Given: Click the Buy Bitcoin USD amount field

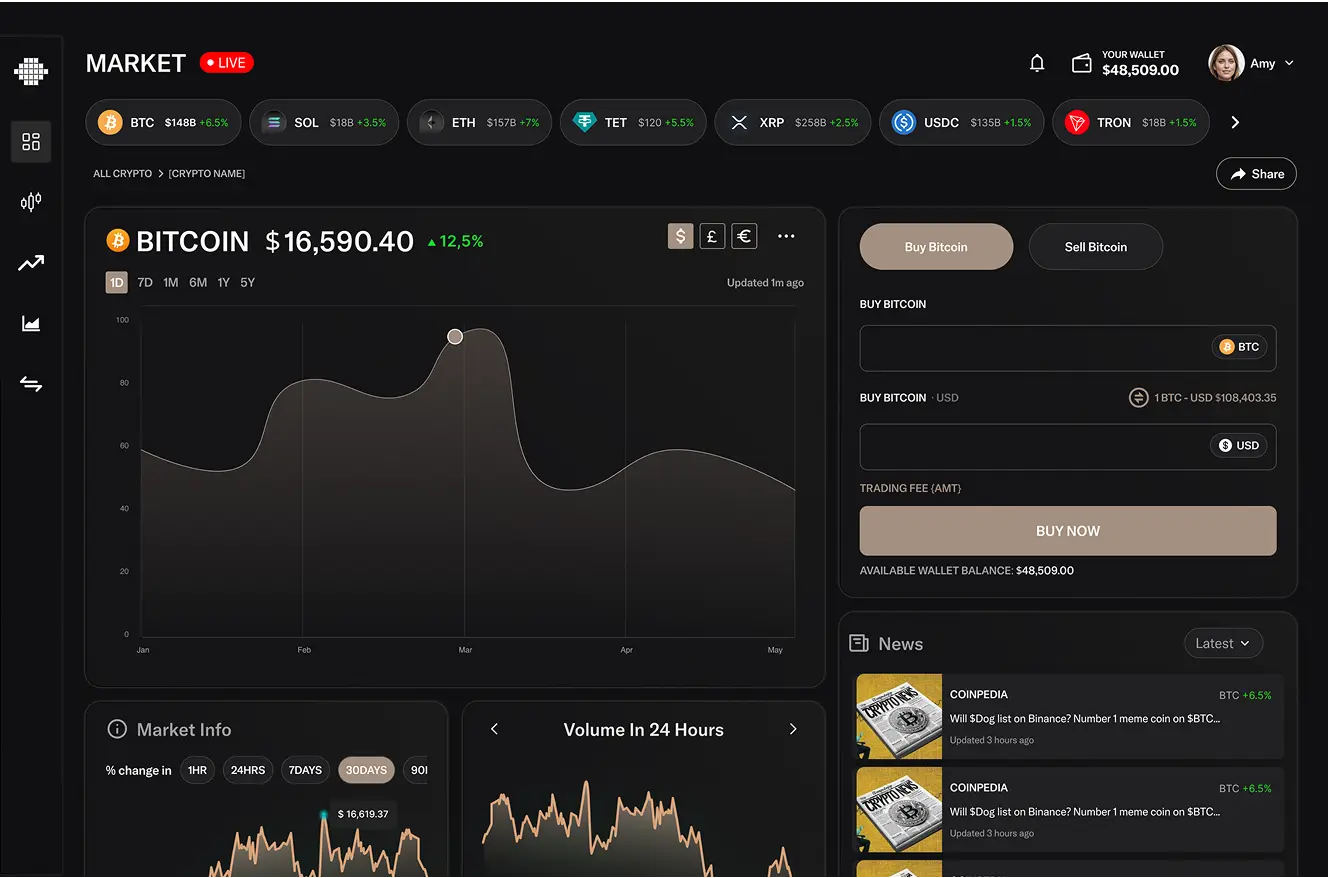Looking at the screenshot, I should coord(1068,446).
